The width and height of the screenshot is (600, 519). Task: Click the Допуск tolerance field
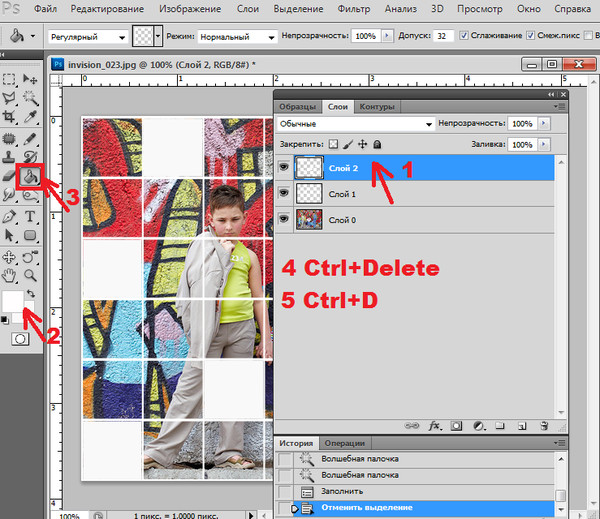pos(443,36)
